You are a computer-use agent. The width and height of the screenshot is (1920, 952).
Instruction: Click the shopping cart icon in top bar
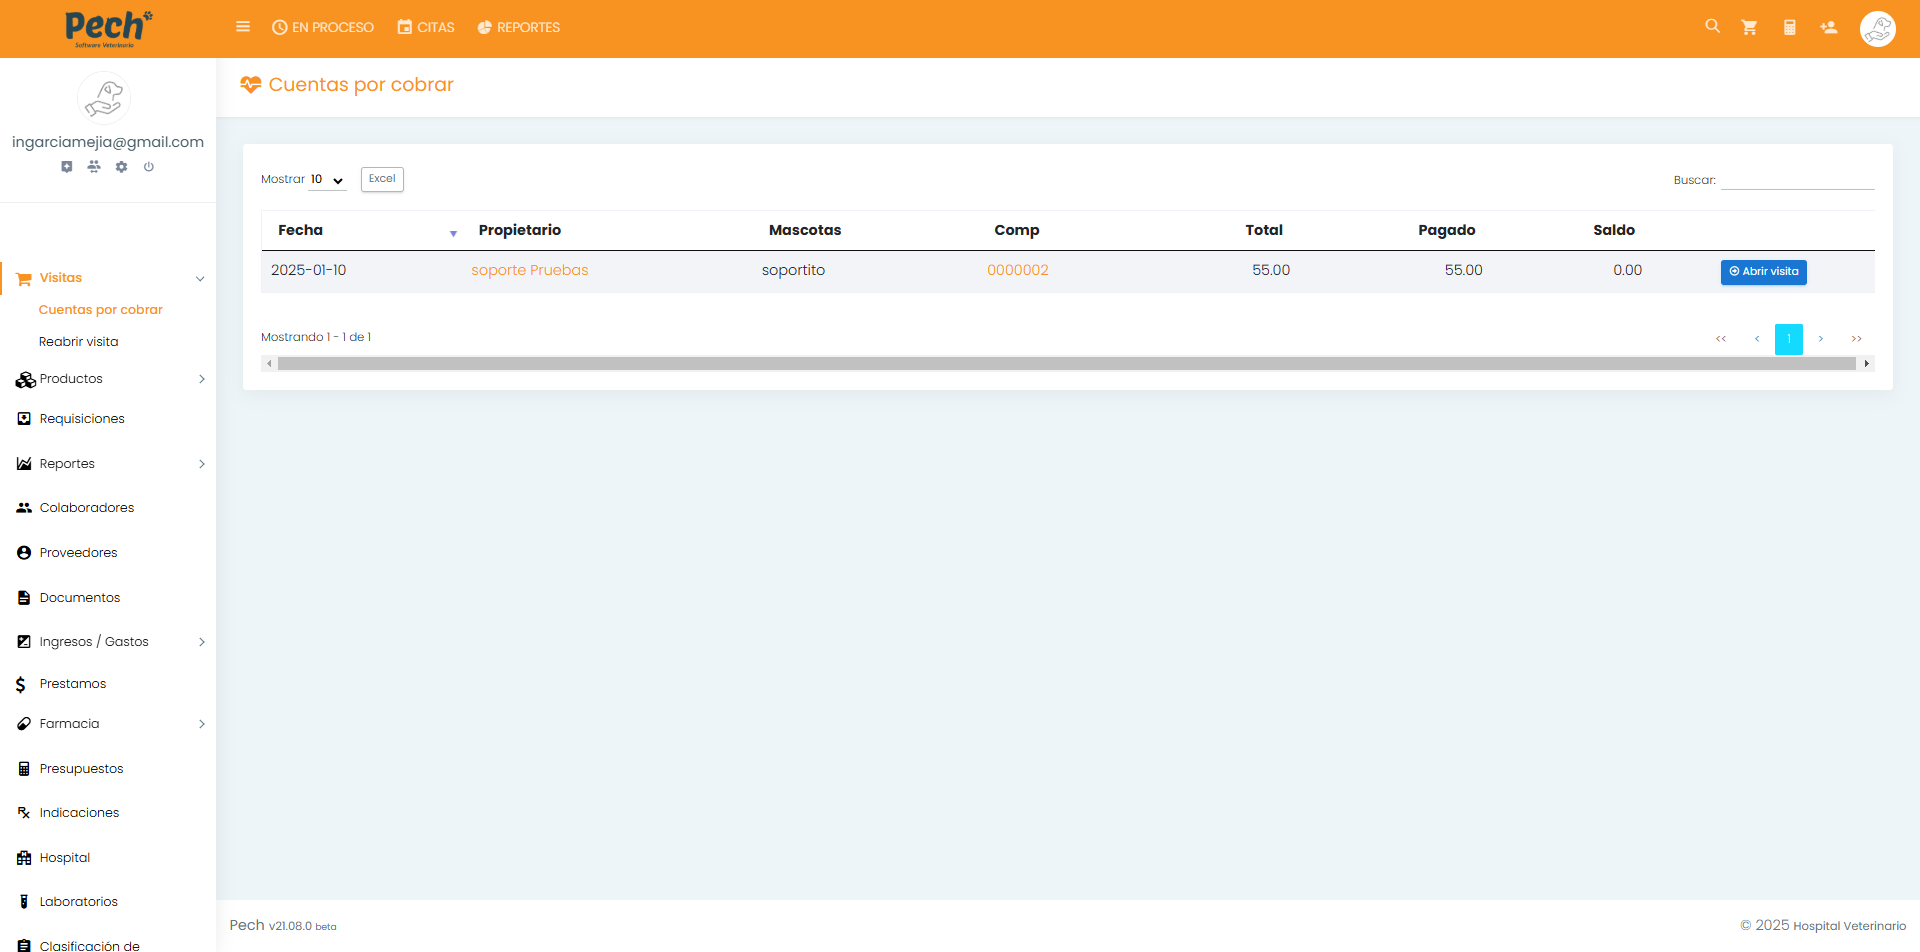click(x=1749, y=28)
